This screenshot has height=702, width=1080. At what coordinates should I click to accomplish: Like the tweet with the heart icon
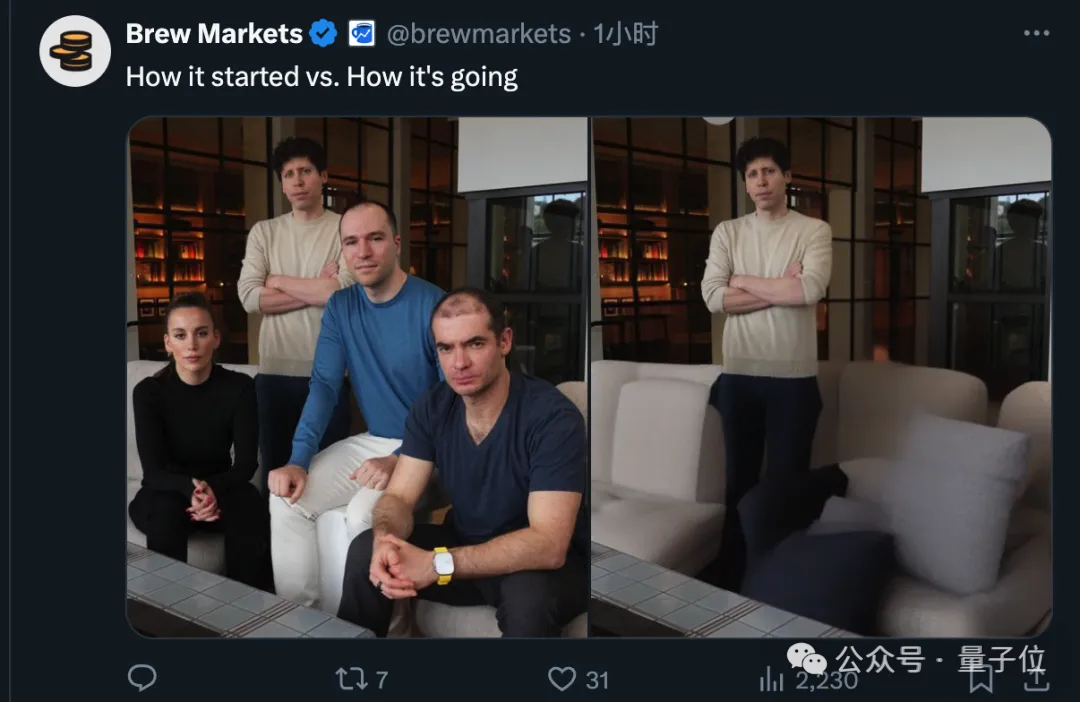[x=562, y=680]
